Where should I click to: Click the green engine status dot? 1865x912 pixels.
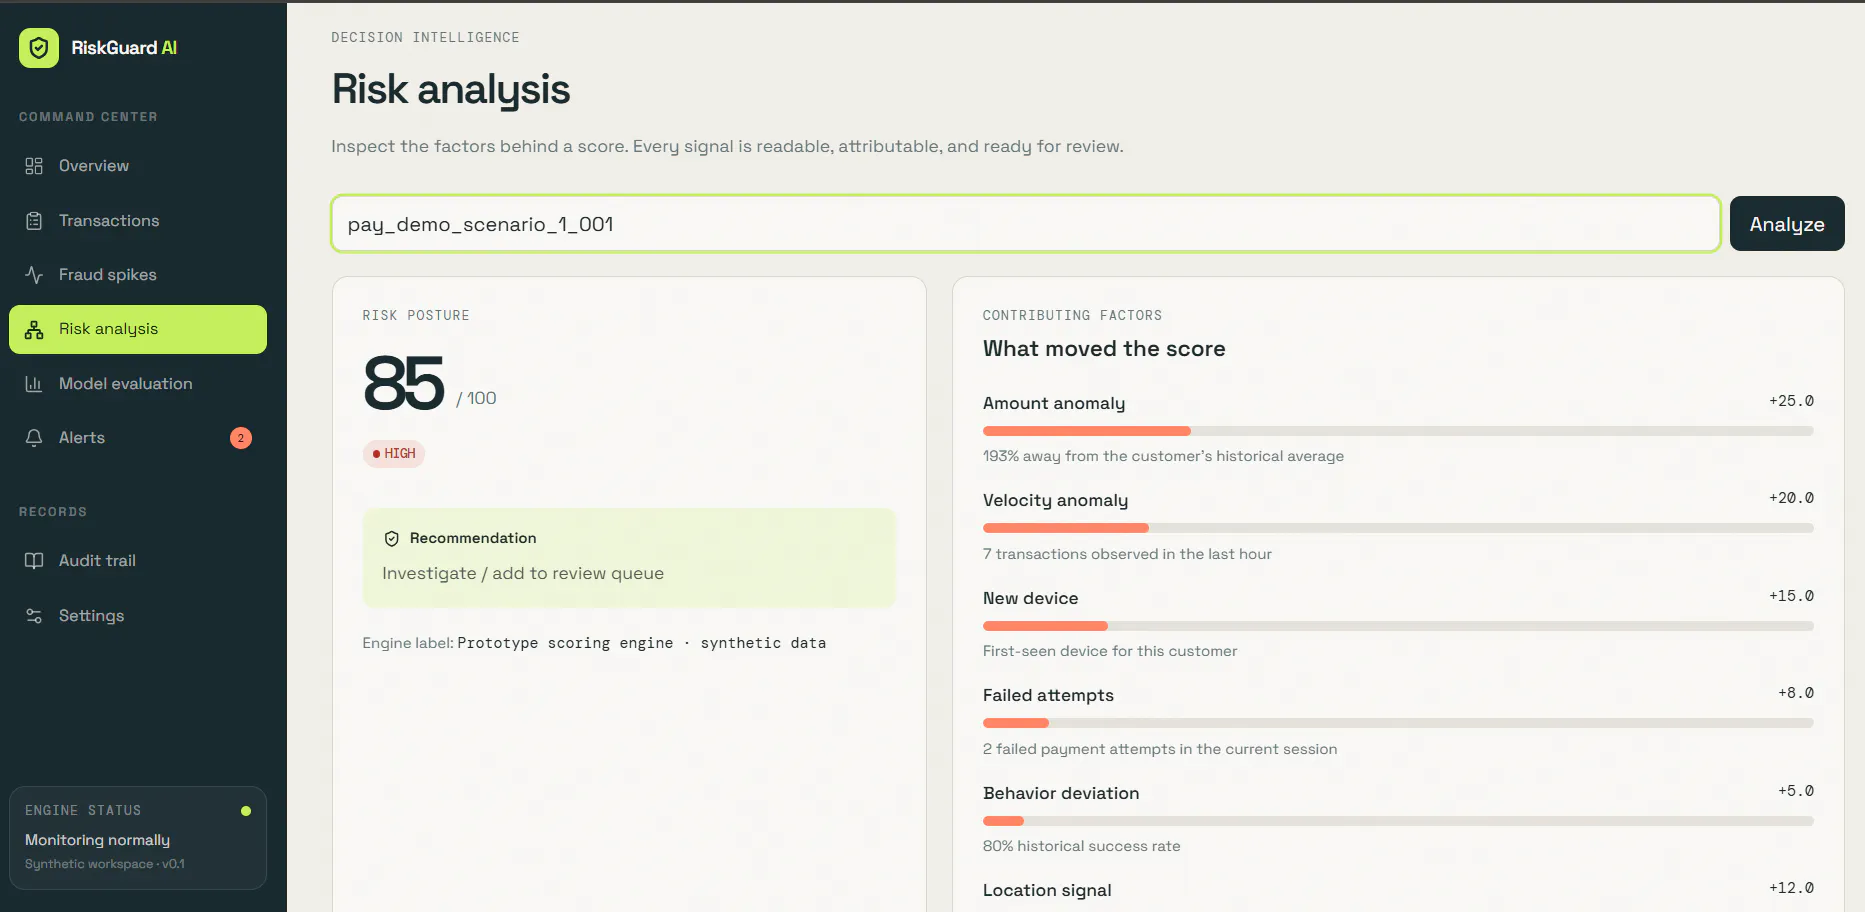(x=246, y=811)
